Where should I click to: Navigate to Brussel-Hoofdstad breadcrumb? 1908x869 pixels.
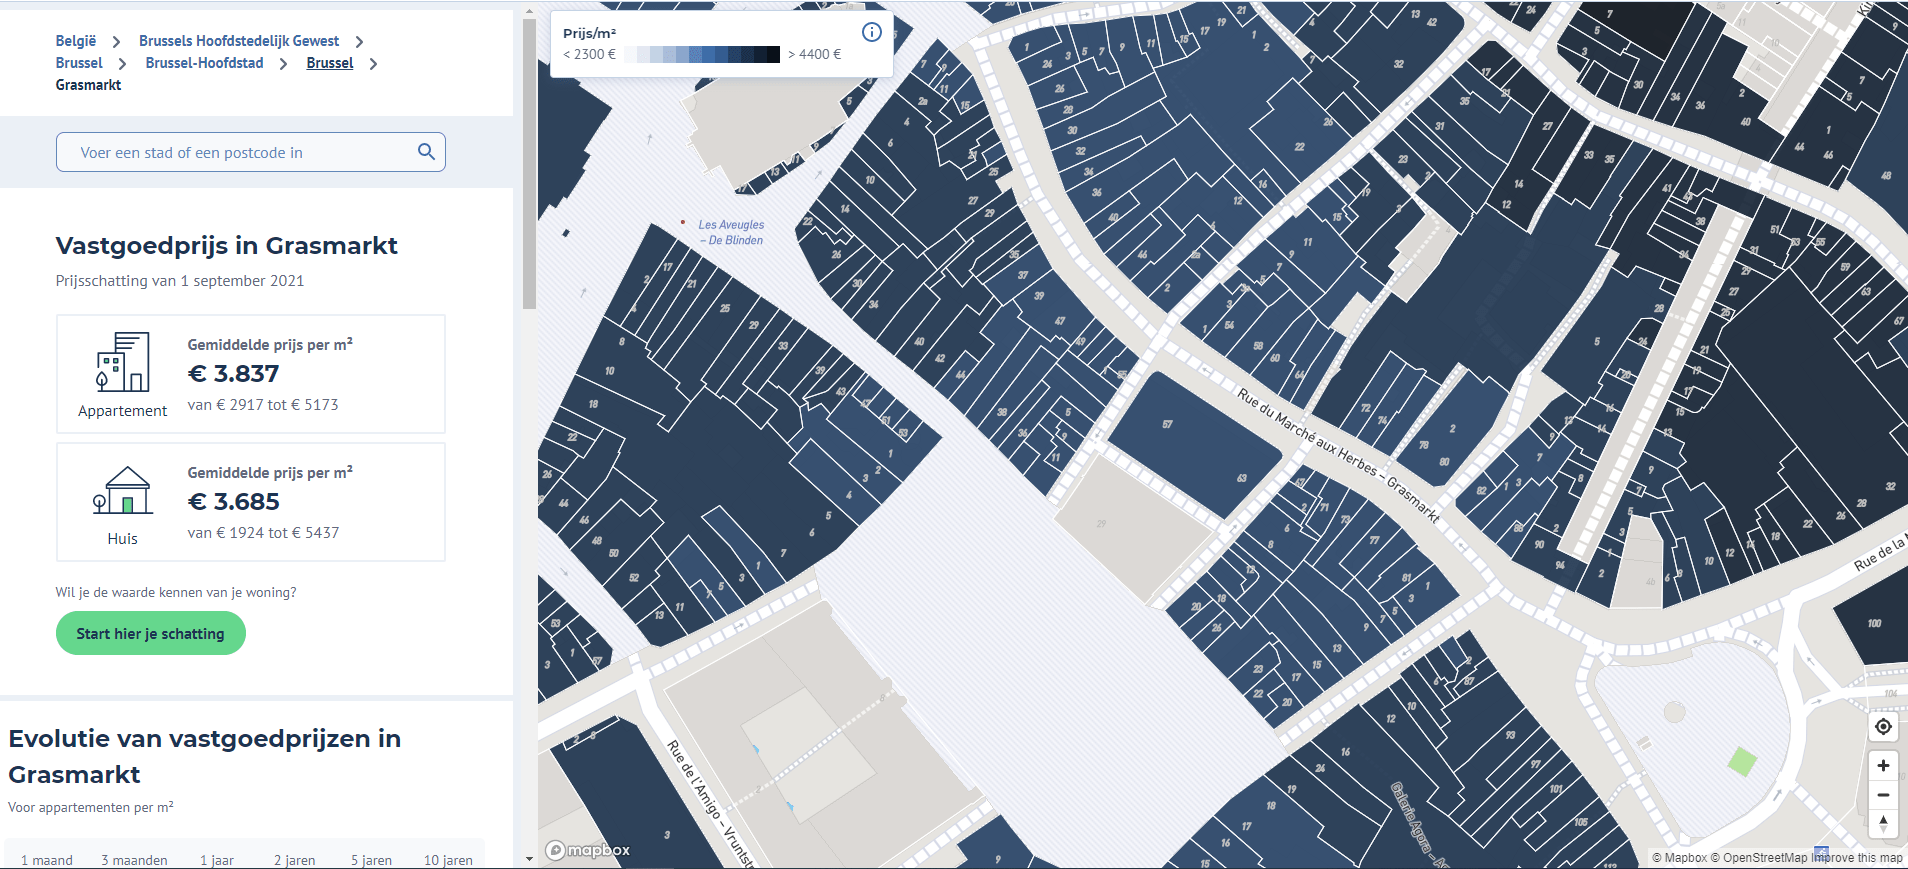coord(204,63)
